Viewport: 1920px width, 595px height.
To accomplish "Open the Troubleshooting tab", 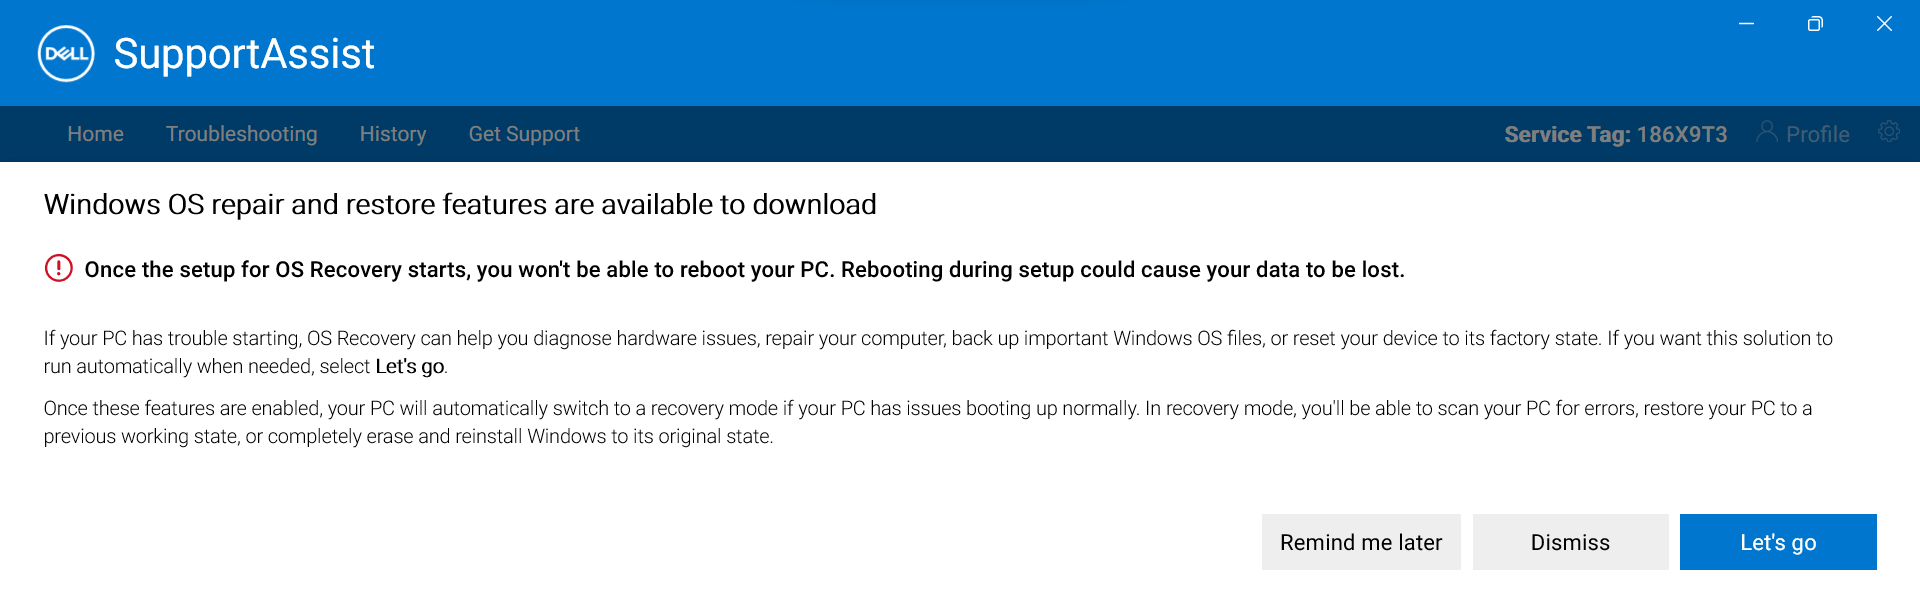I will (242, 134).
